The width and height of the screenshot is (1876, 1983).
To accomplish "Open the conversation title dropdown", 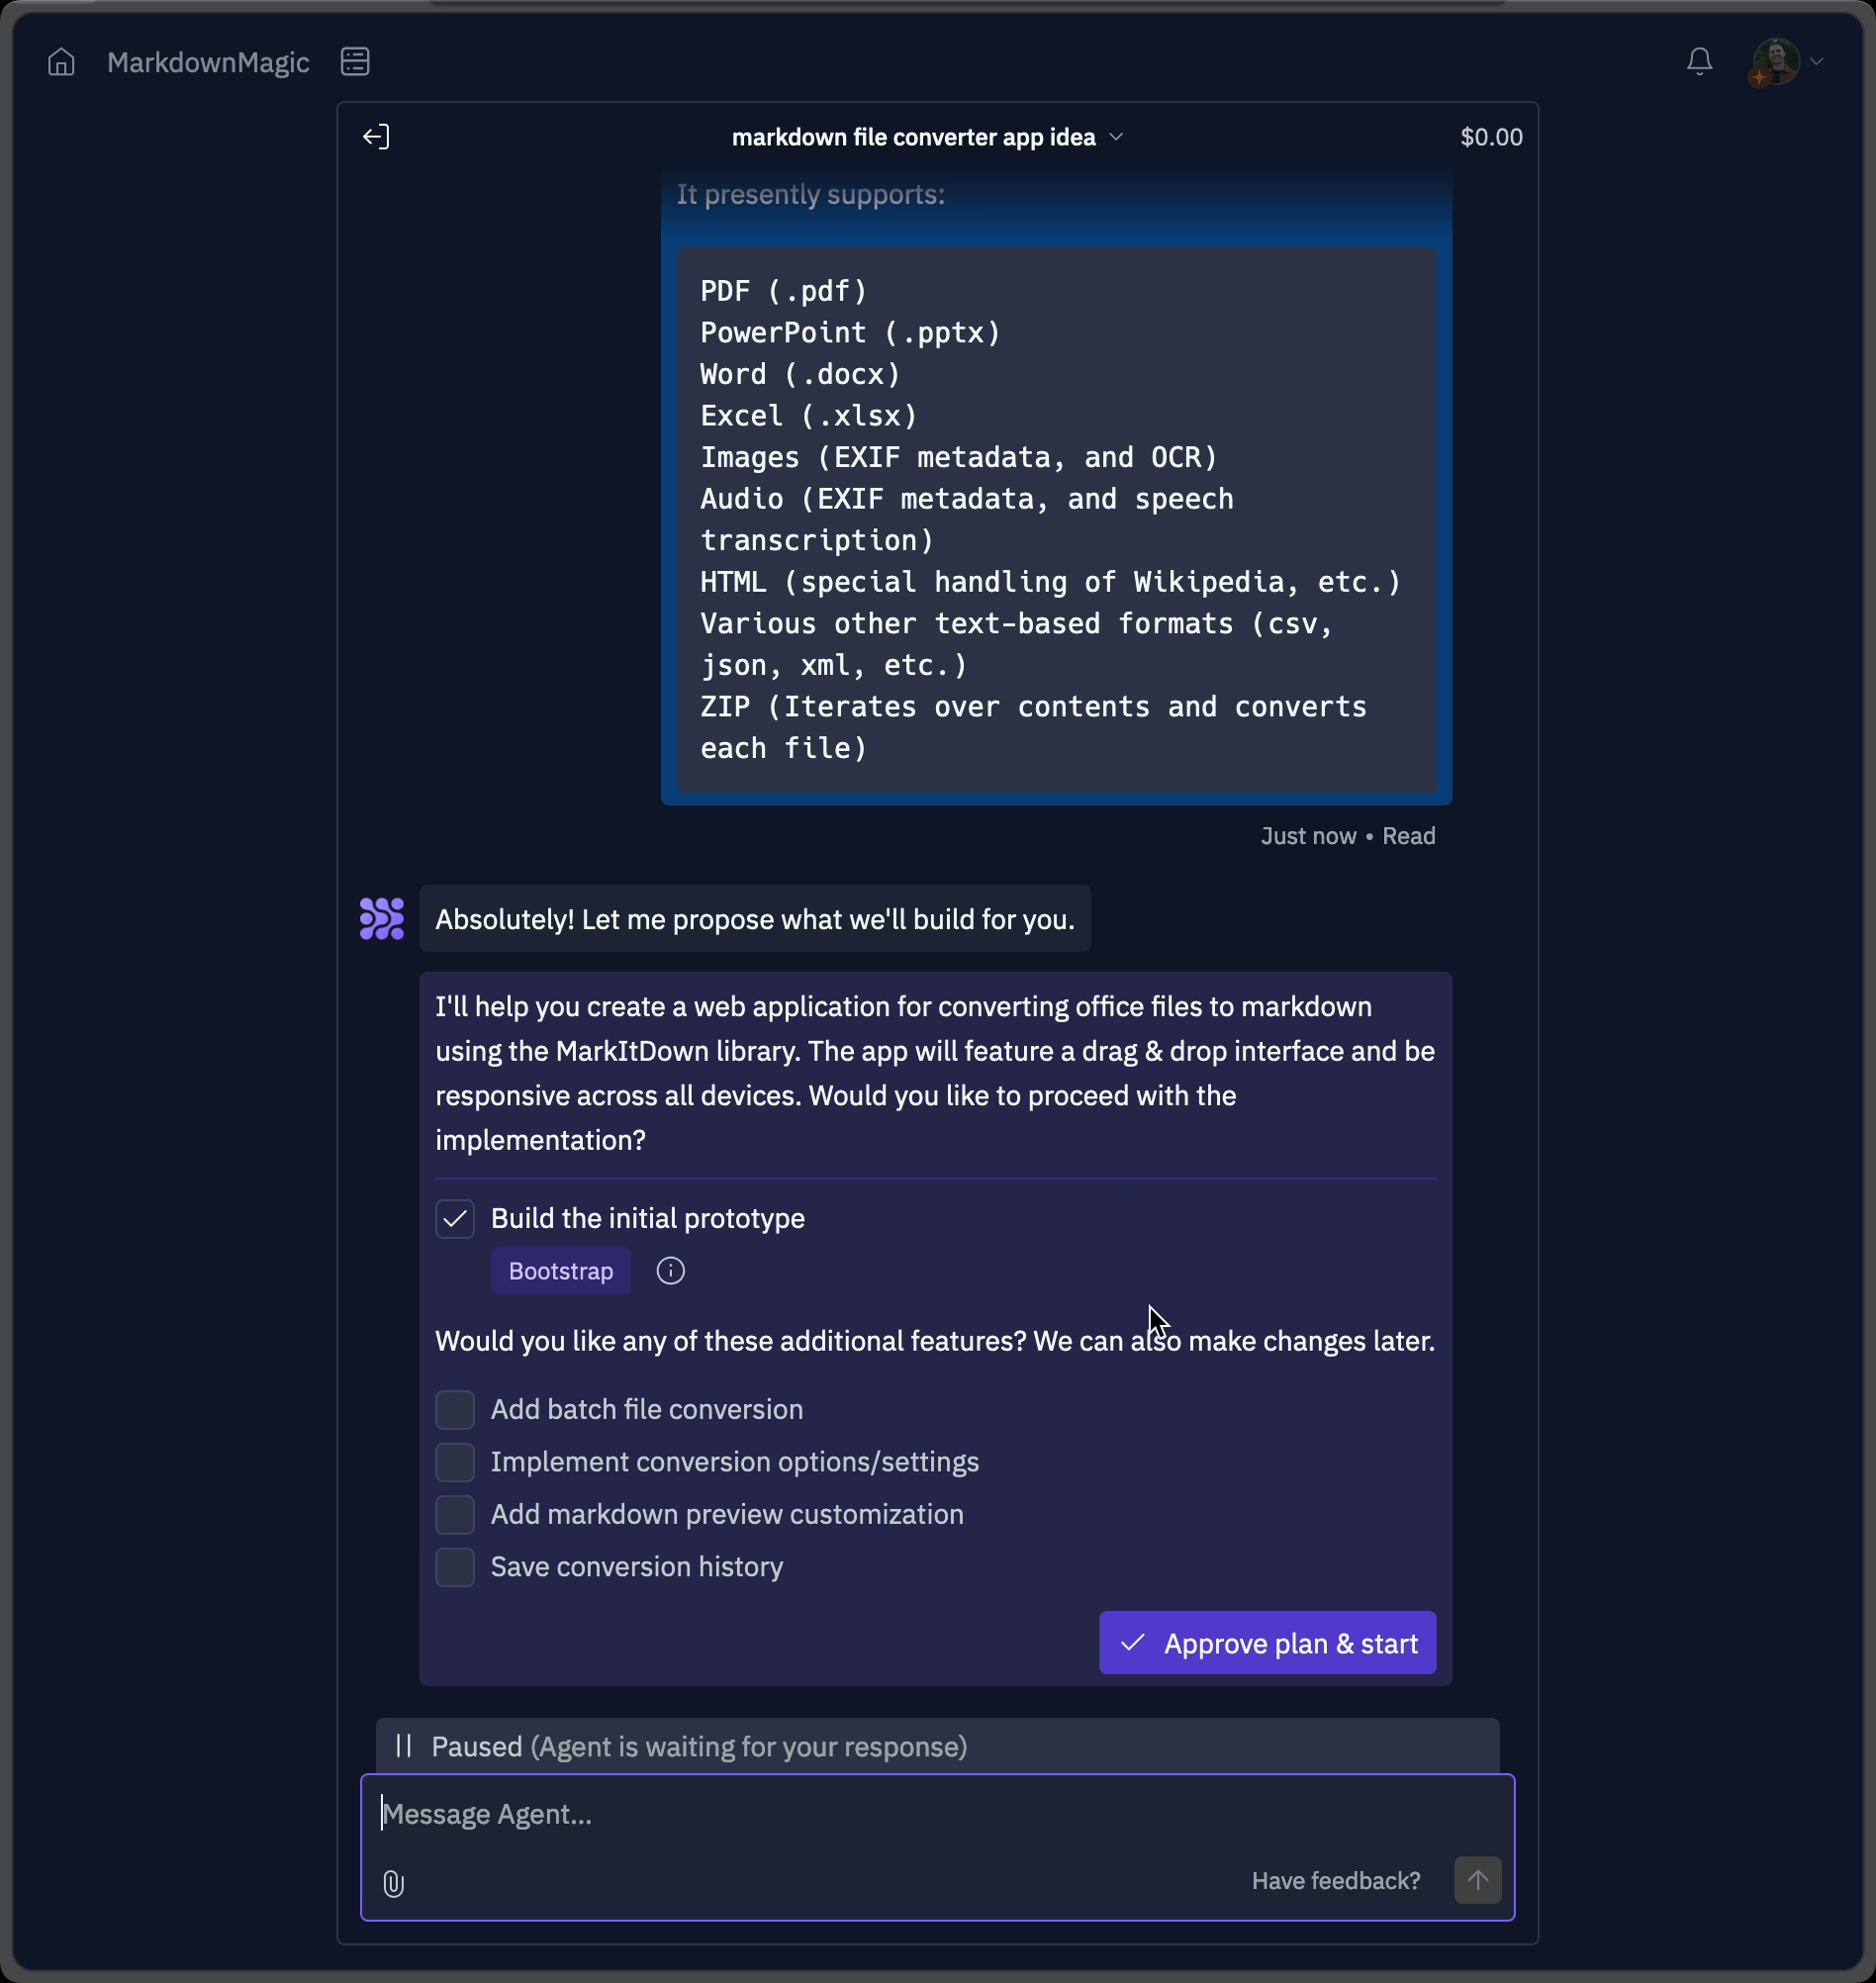I will pos(927,137).
